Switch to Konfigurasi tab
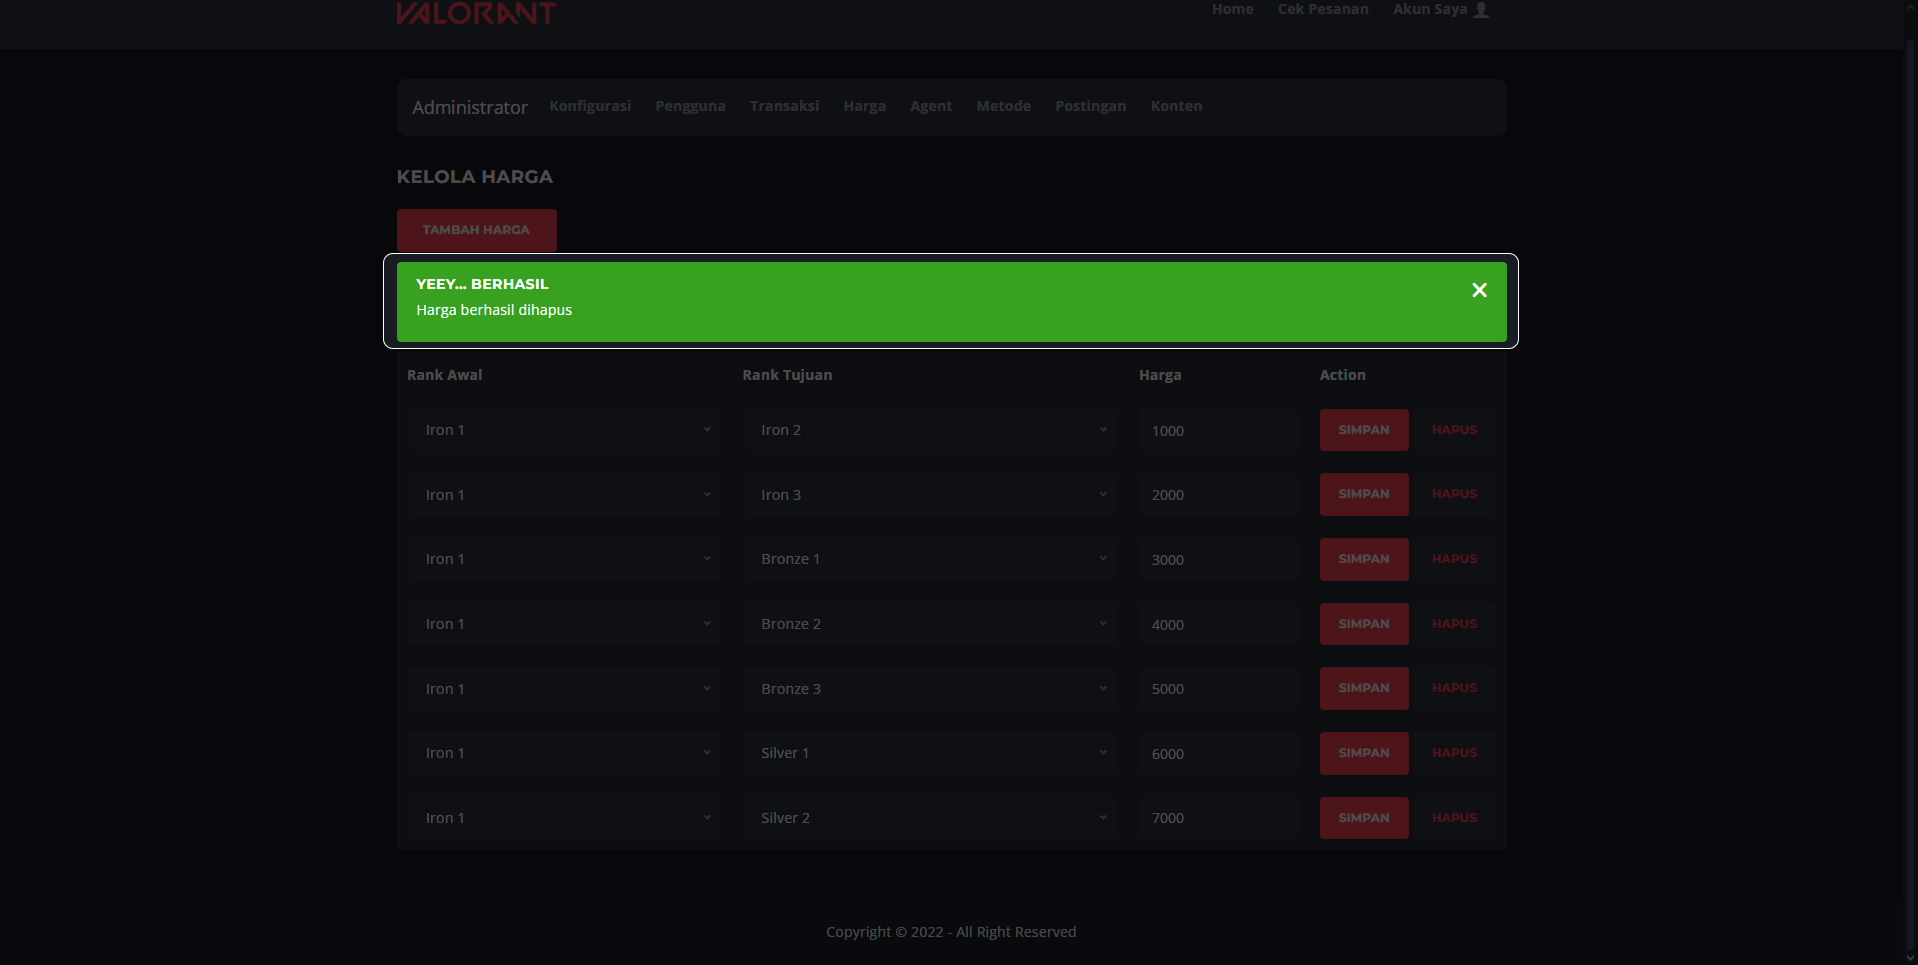The height and width of the screenshot is (965, 1918). 590,106
